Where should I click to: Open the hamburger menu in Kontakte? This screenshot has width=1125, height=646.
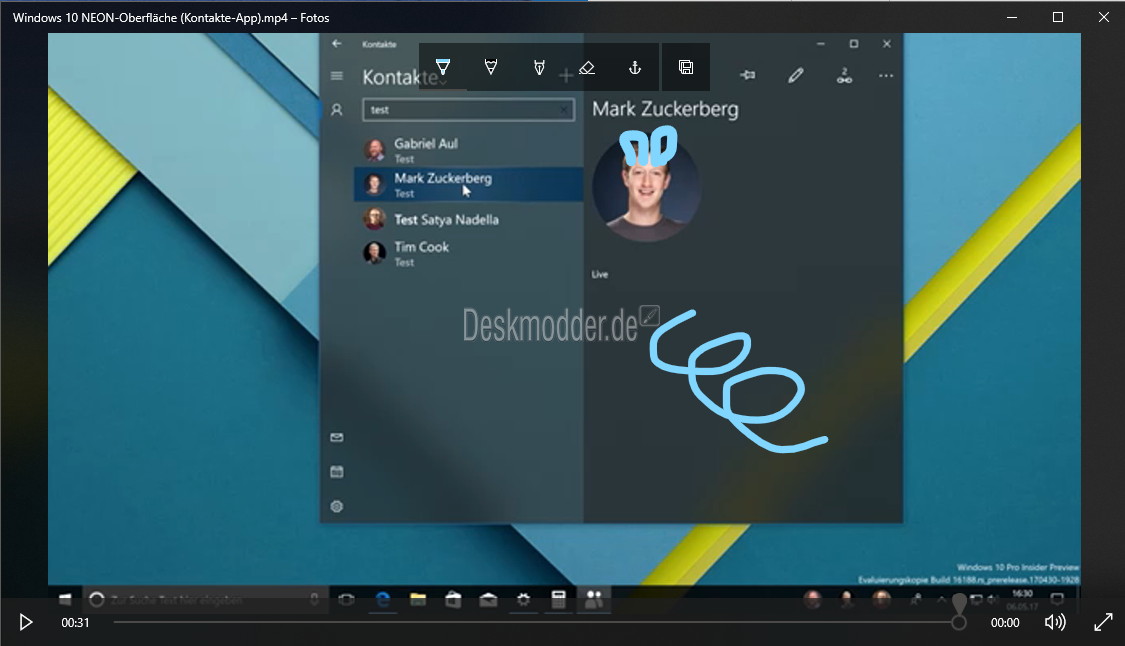pyautogui.click(x=336, y=75)
